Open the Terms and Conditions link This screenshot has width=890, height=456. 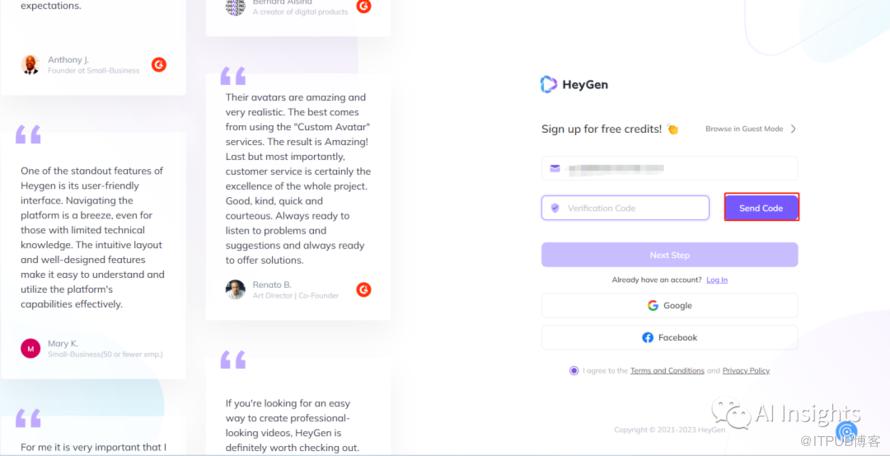[667, 371]
